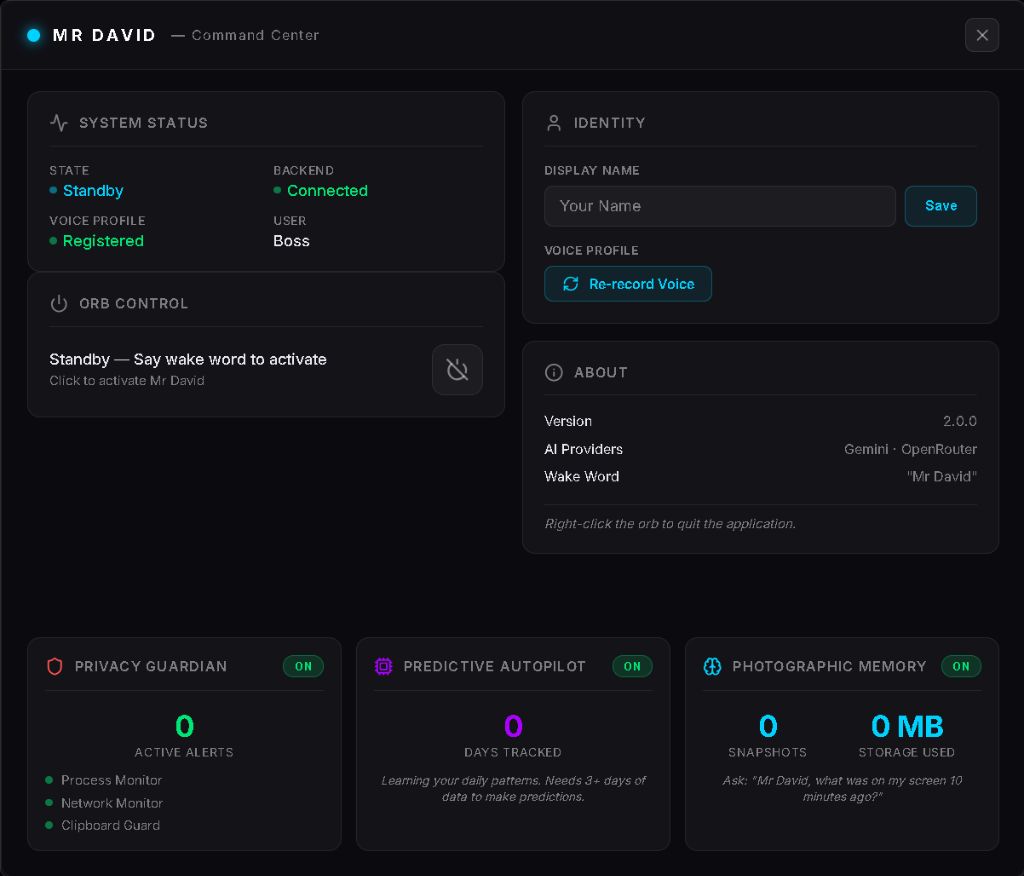Click the Registered voice profile status

(x=103, y=241)
